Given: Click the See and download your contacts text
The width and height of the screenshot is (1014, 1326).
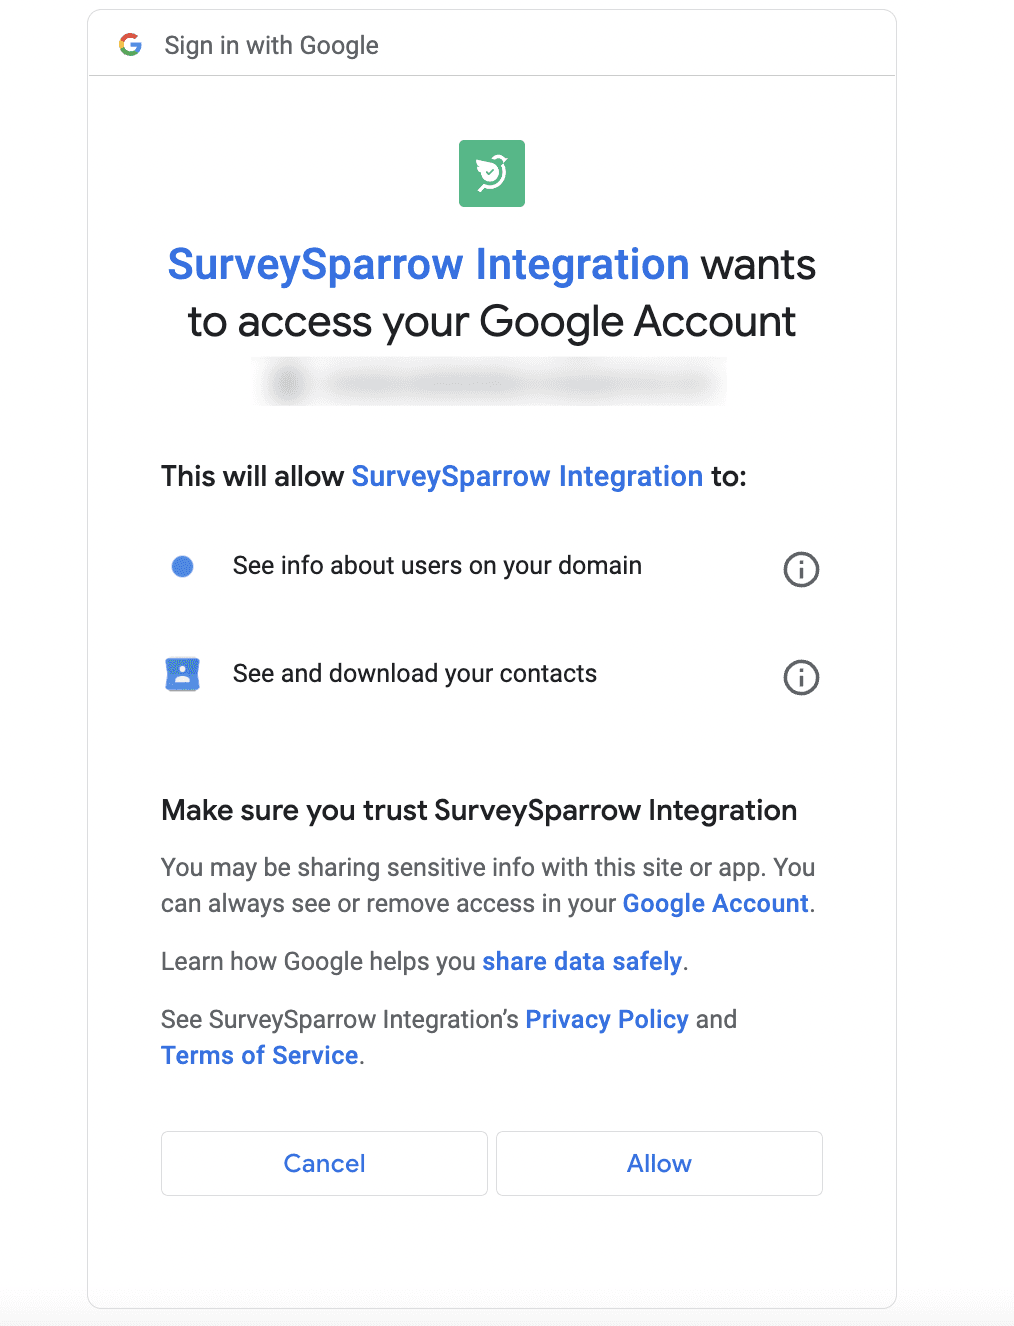Looking at the screenshot, I should (x=414, y=674).
